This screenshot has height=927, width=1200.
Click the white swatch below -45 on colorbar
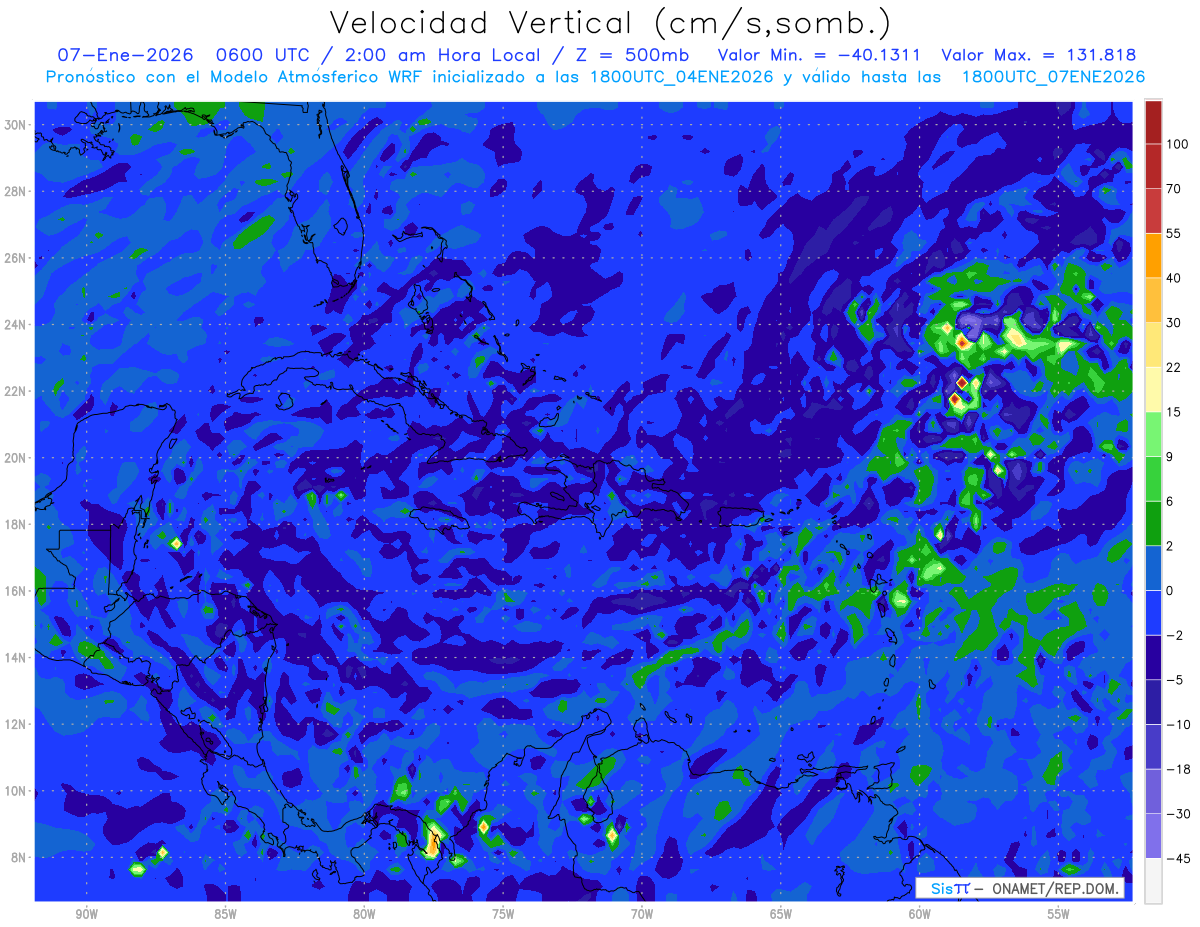pos(1153,880)
